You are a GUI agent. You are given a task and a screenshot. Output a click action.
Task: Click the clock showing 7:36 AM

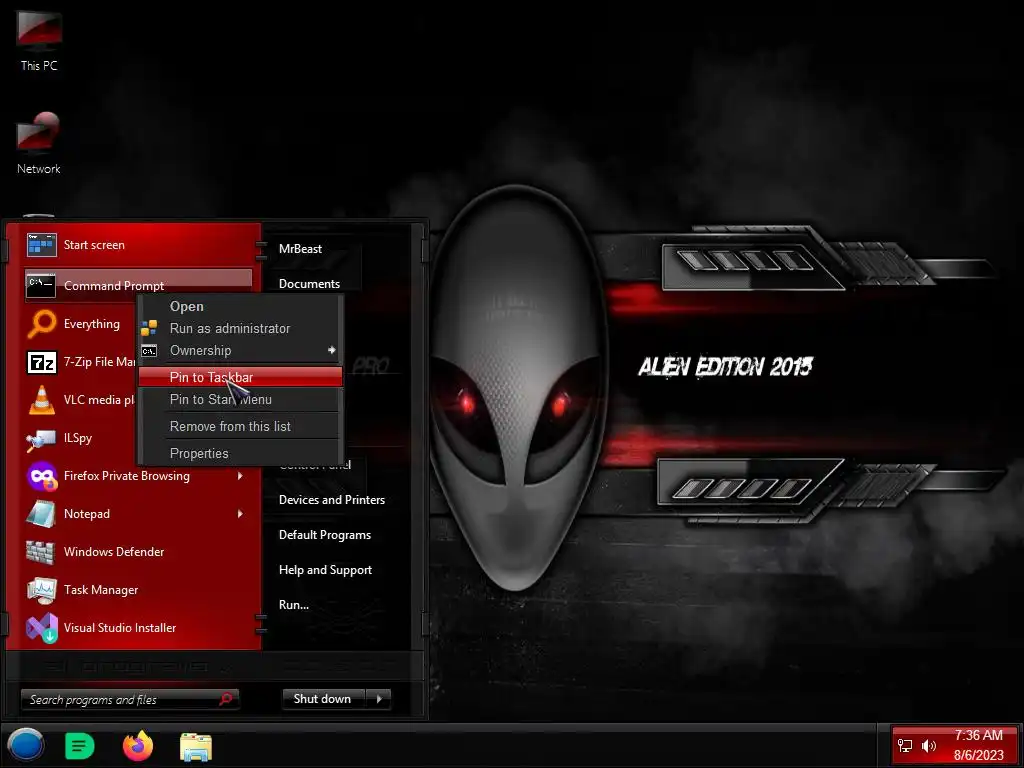coord(978,735)
